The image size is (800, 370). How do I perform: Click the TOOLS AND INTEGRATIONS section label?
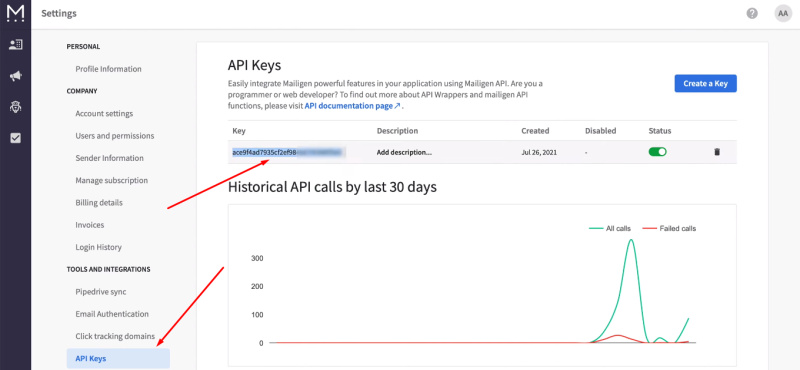[108, 269]
